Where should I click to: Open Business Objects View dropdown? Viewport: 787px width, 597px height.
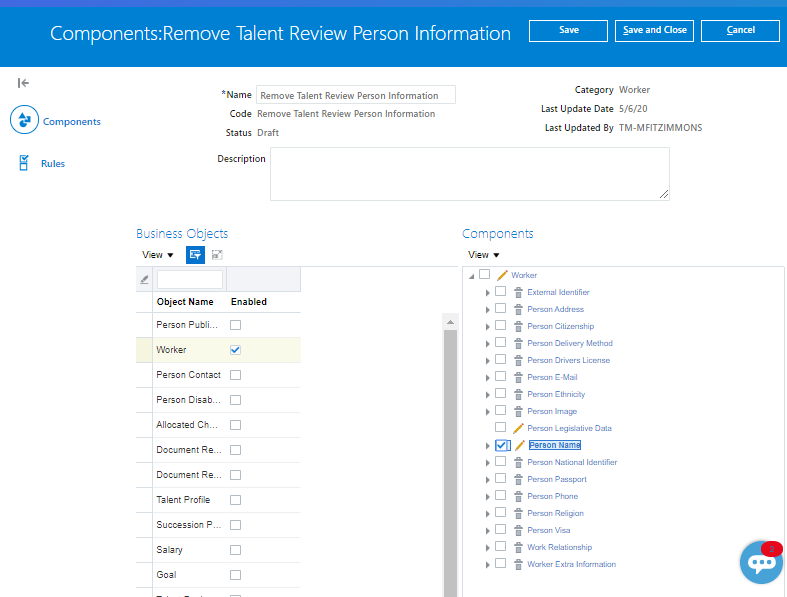point(157,255)
